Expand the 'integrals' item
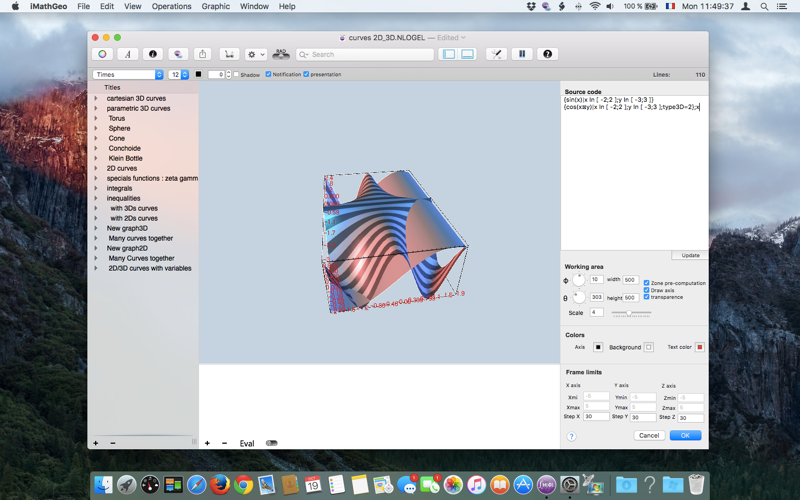The image size is (800, 500). coord(95,188)
